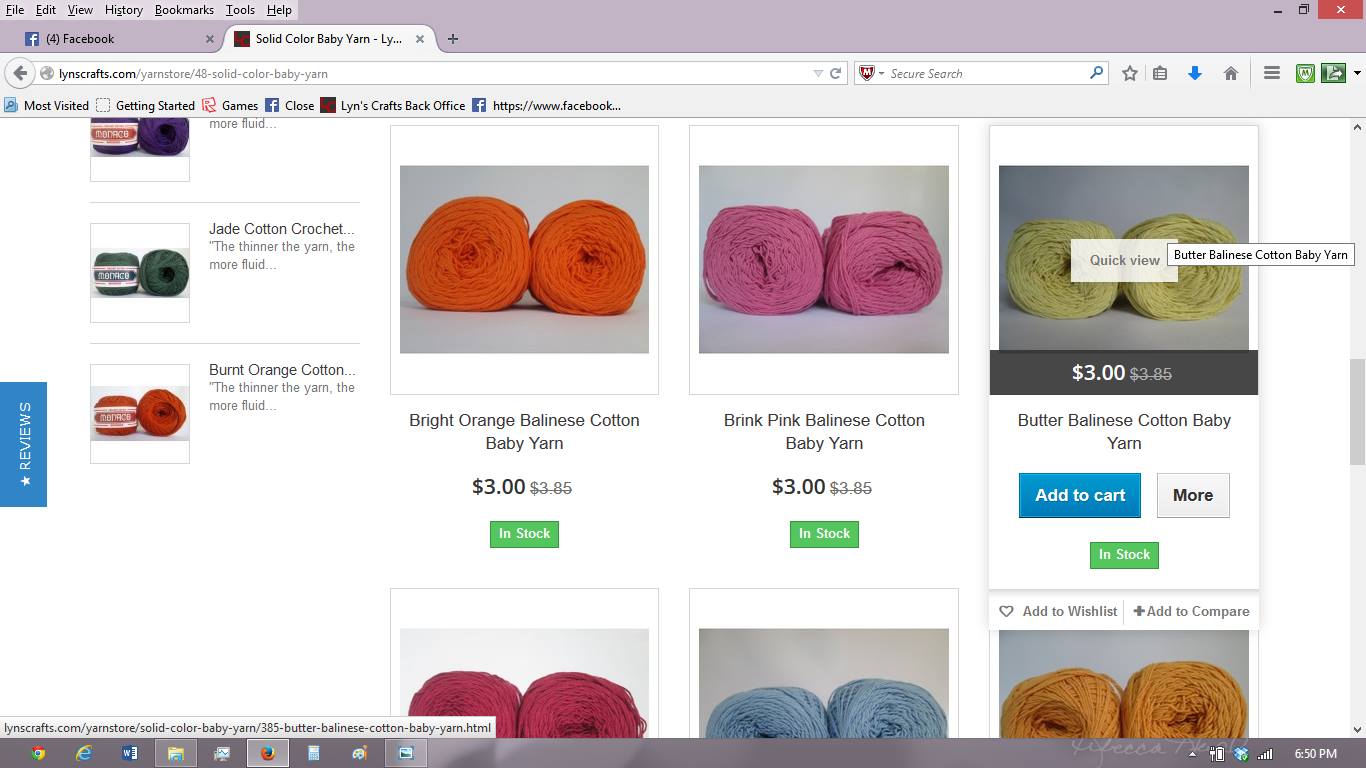
Task: Click the battery power tray icon
Action: point(1217,754)
